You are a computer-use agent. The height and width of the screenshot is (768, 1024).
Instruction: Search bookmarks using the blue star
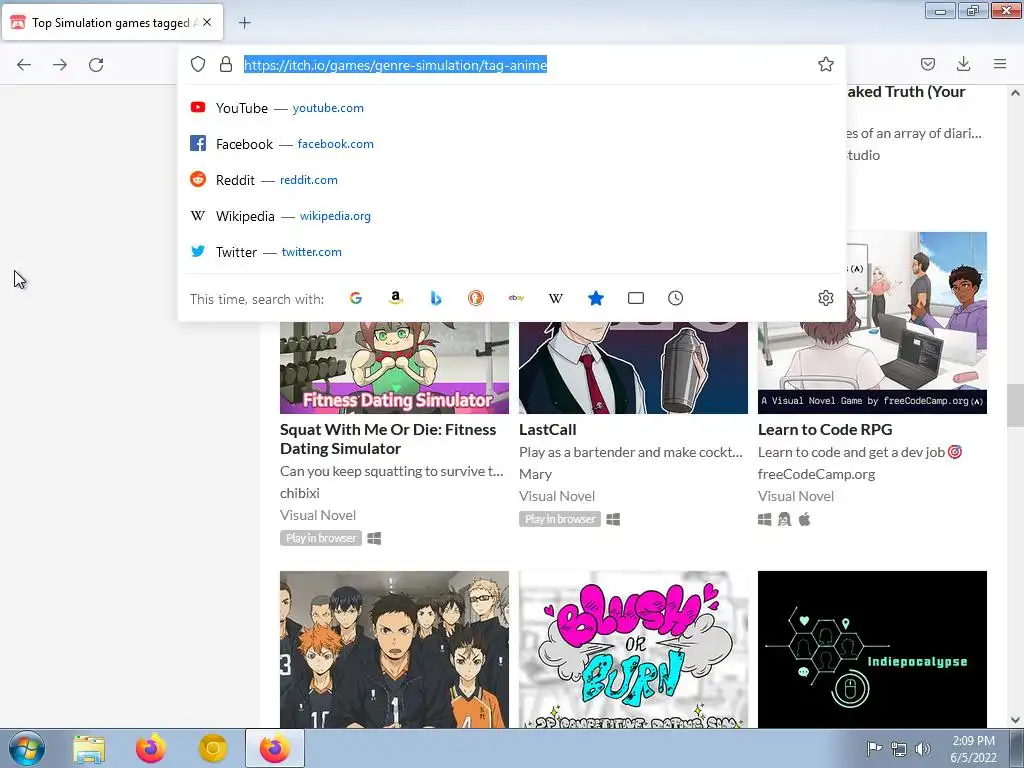596,298
